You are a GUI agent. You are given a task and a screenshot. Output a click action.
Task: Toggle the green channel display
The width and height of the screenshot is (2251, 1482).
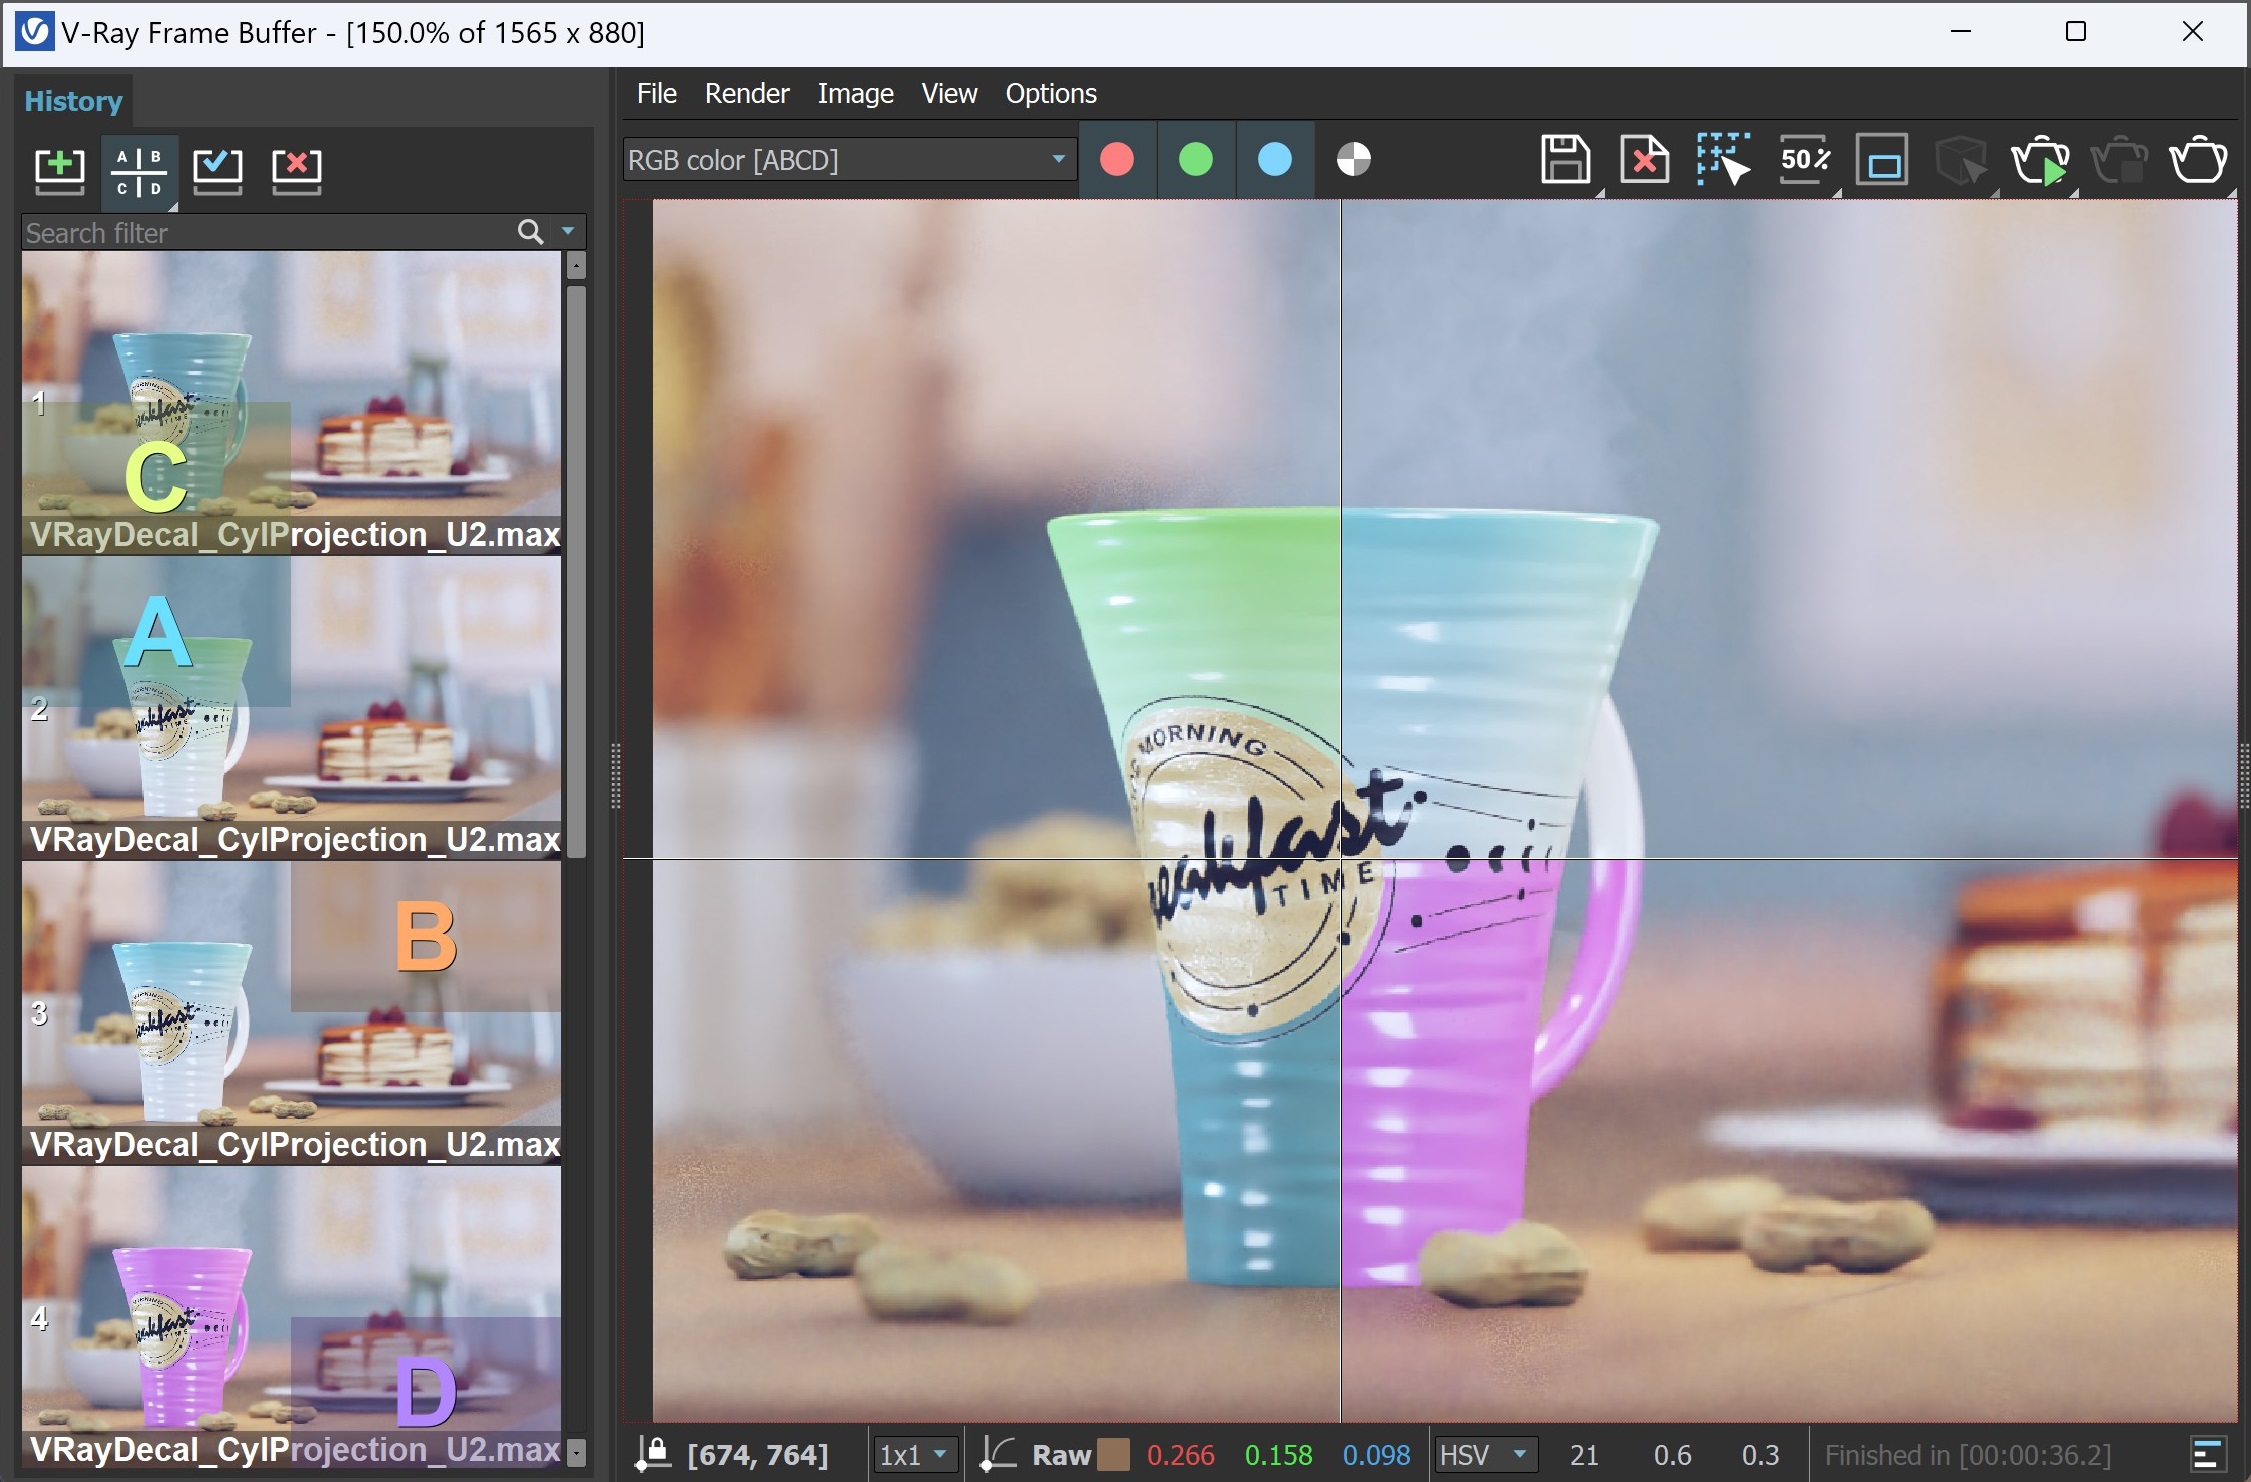(x=1196, y=159)
